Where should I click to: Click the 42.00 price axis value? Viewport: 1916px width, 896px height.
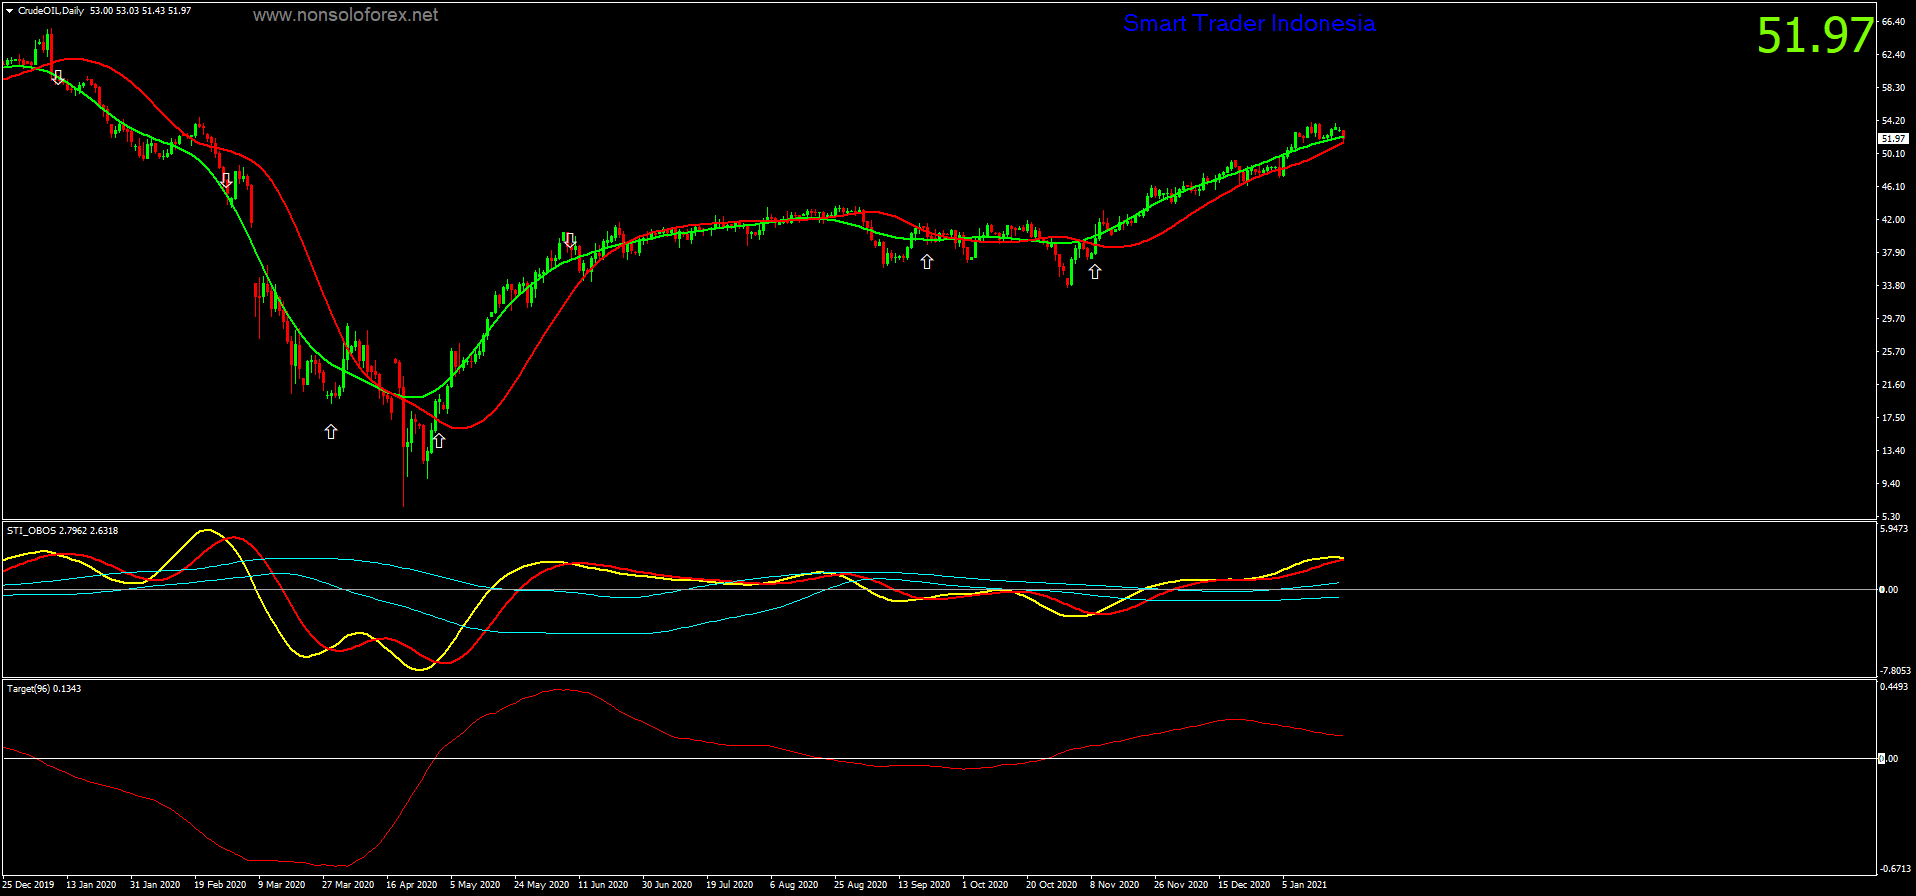tap(1893, 220)
